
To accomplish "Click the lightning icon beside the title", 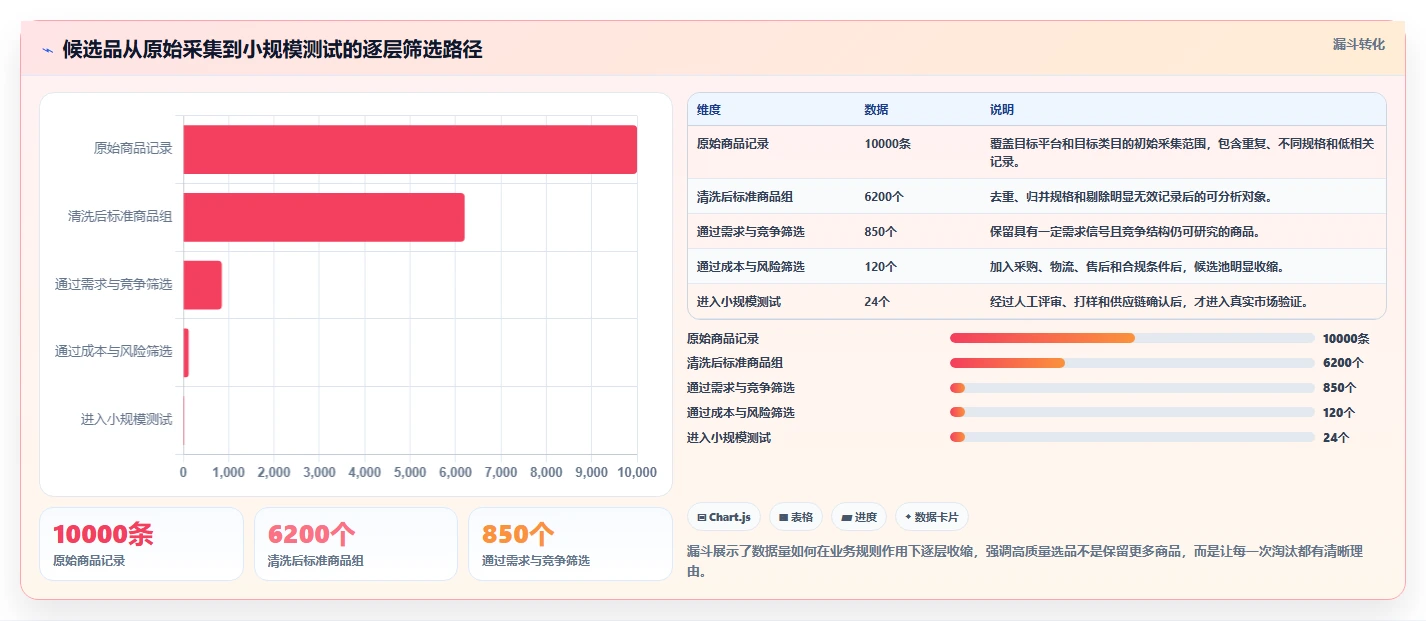I will click(47, 49).
